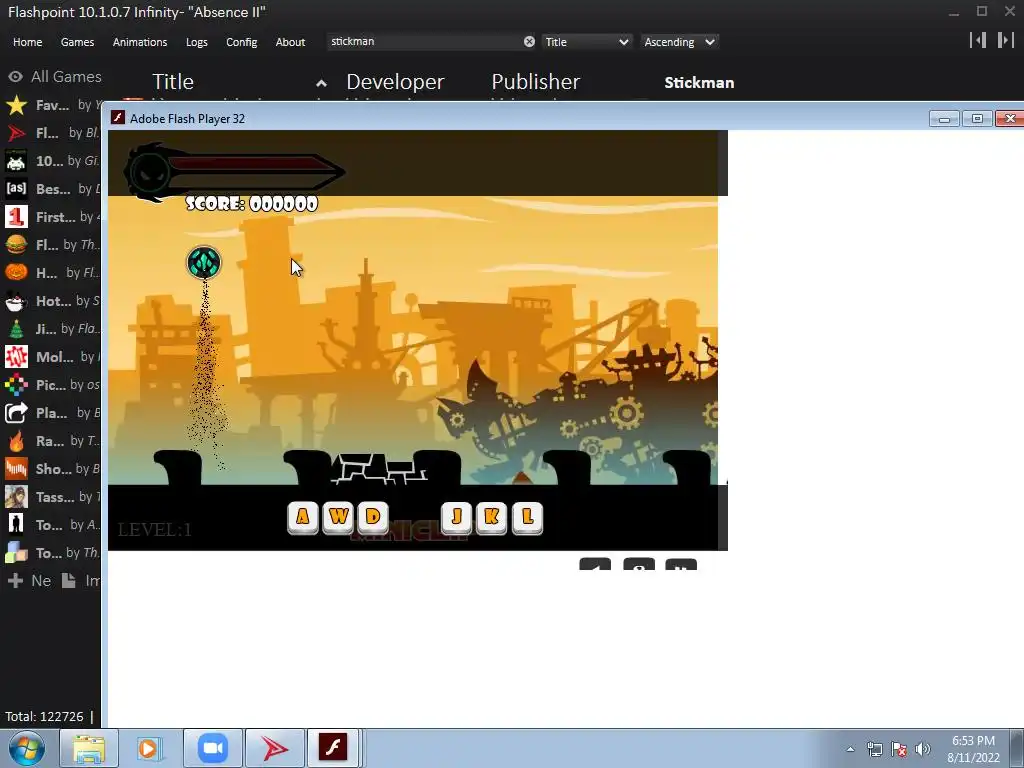Open the Ascending sort order dropdown

(x=679, y=42)
